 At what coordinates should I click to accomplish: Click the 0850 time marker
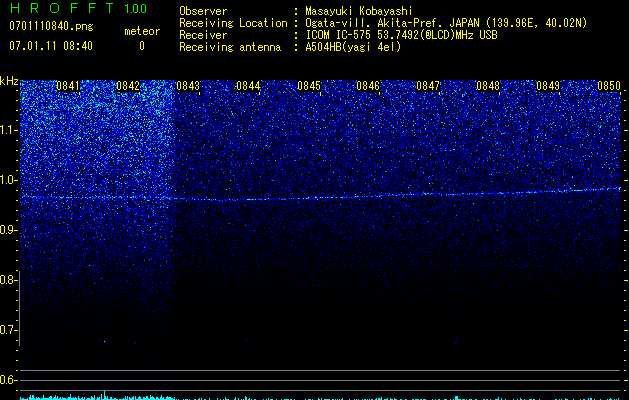coord(609,86)
